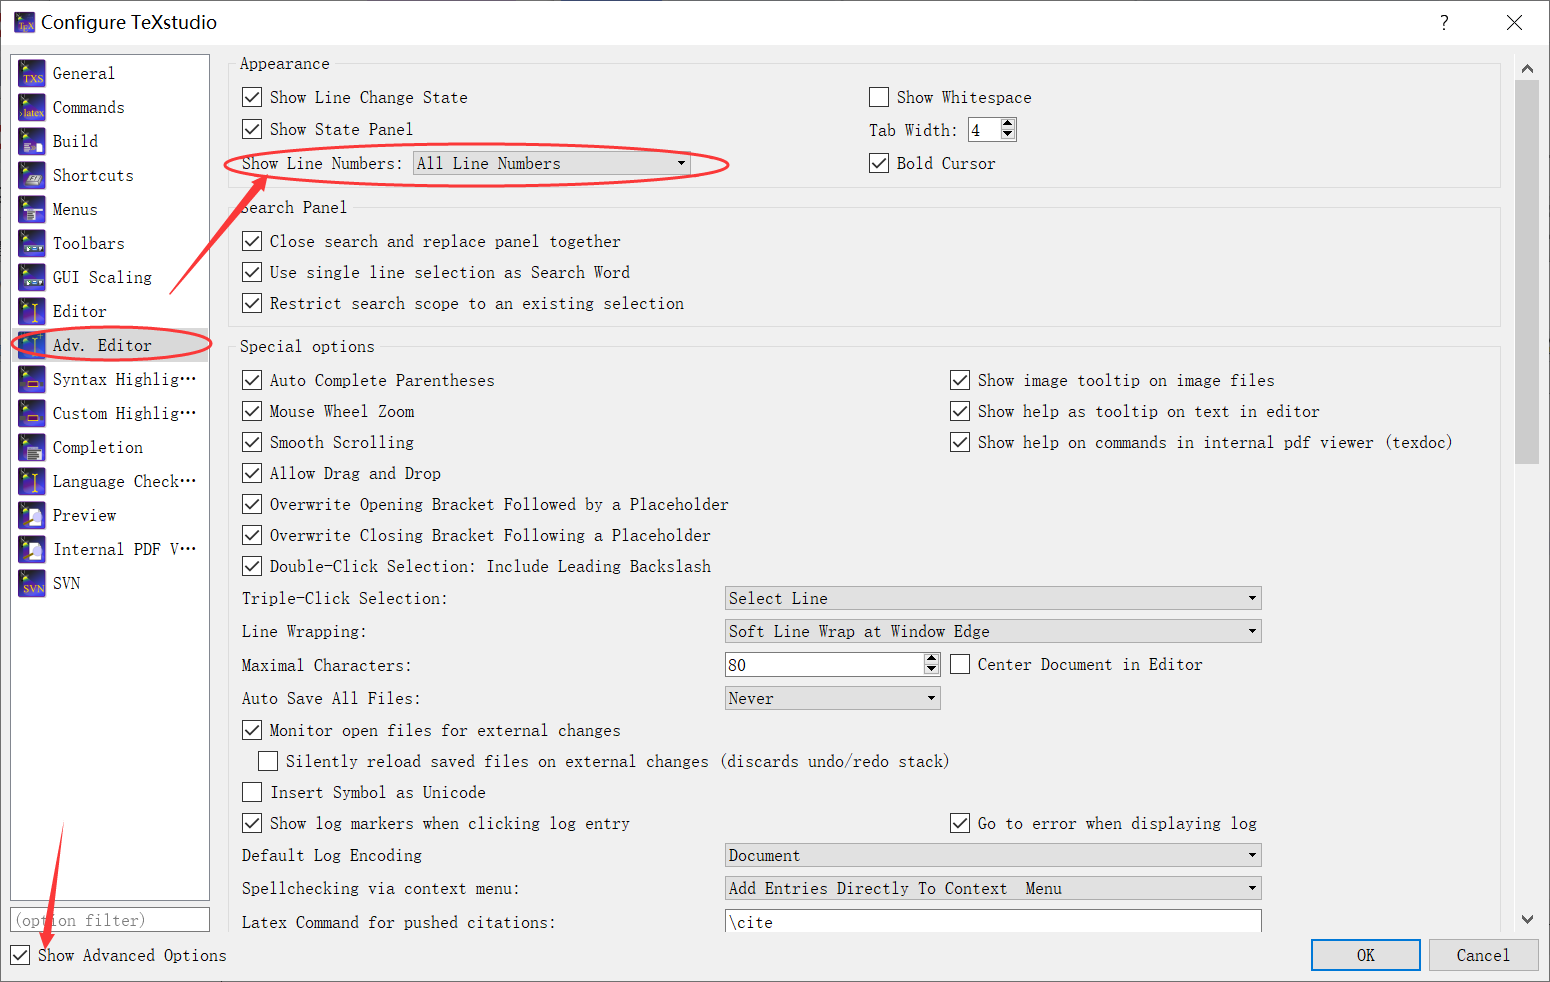Image resolution: width=1550 pixels, height=982 pixels.
Task: Close the Configure TeXstudio dialog
Action: tap(1514, 22)
